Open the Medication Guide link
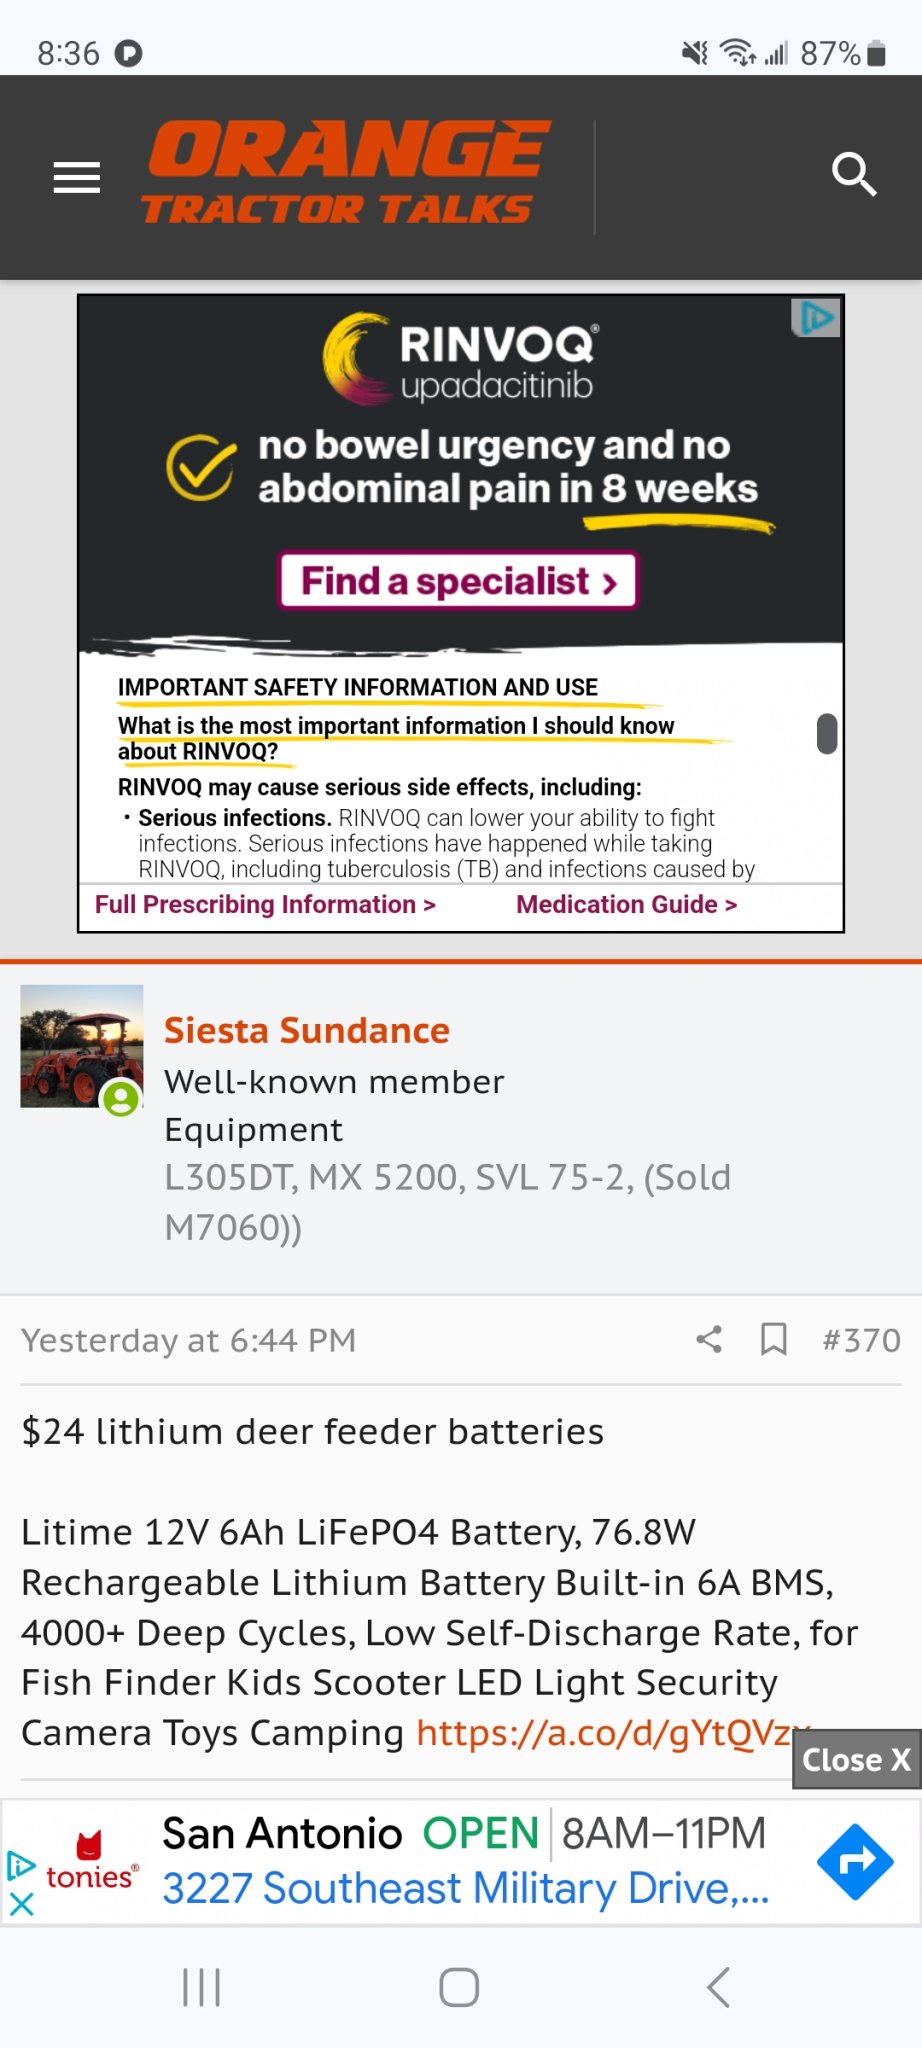The height and width of the screenshot is (2048, 922). pyautogui.click(x=626, y=905)
